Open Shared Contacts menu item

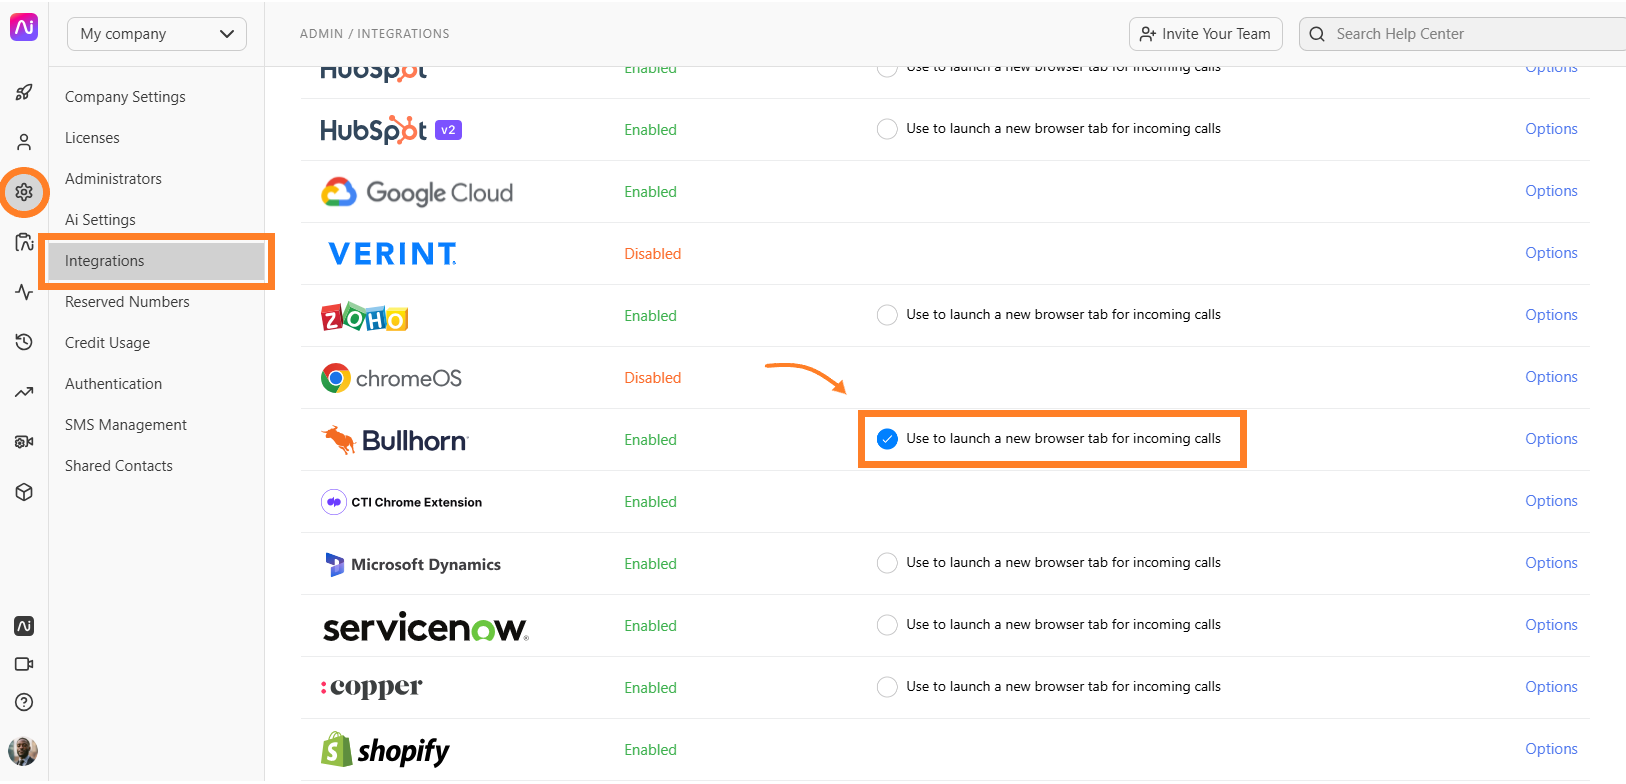119,466
